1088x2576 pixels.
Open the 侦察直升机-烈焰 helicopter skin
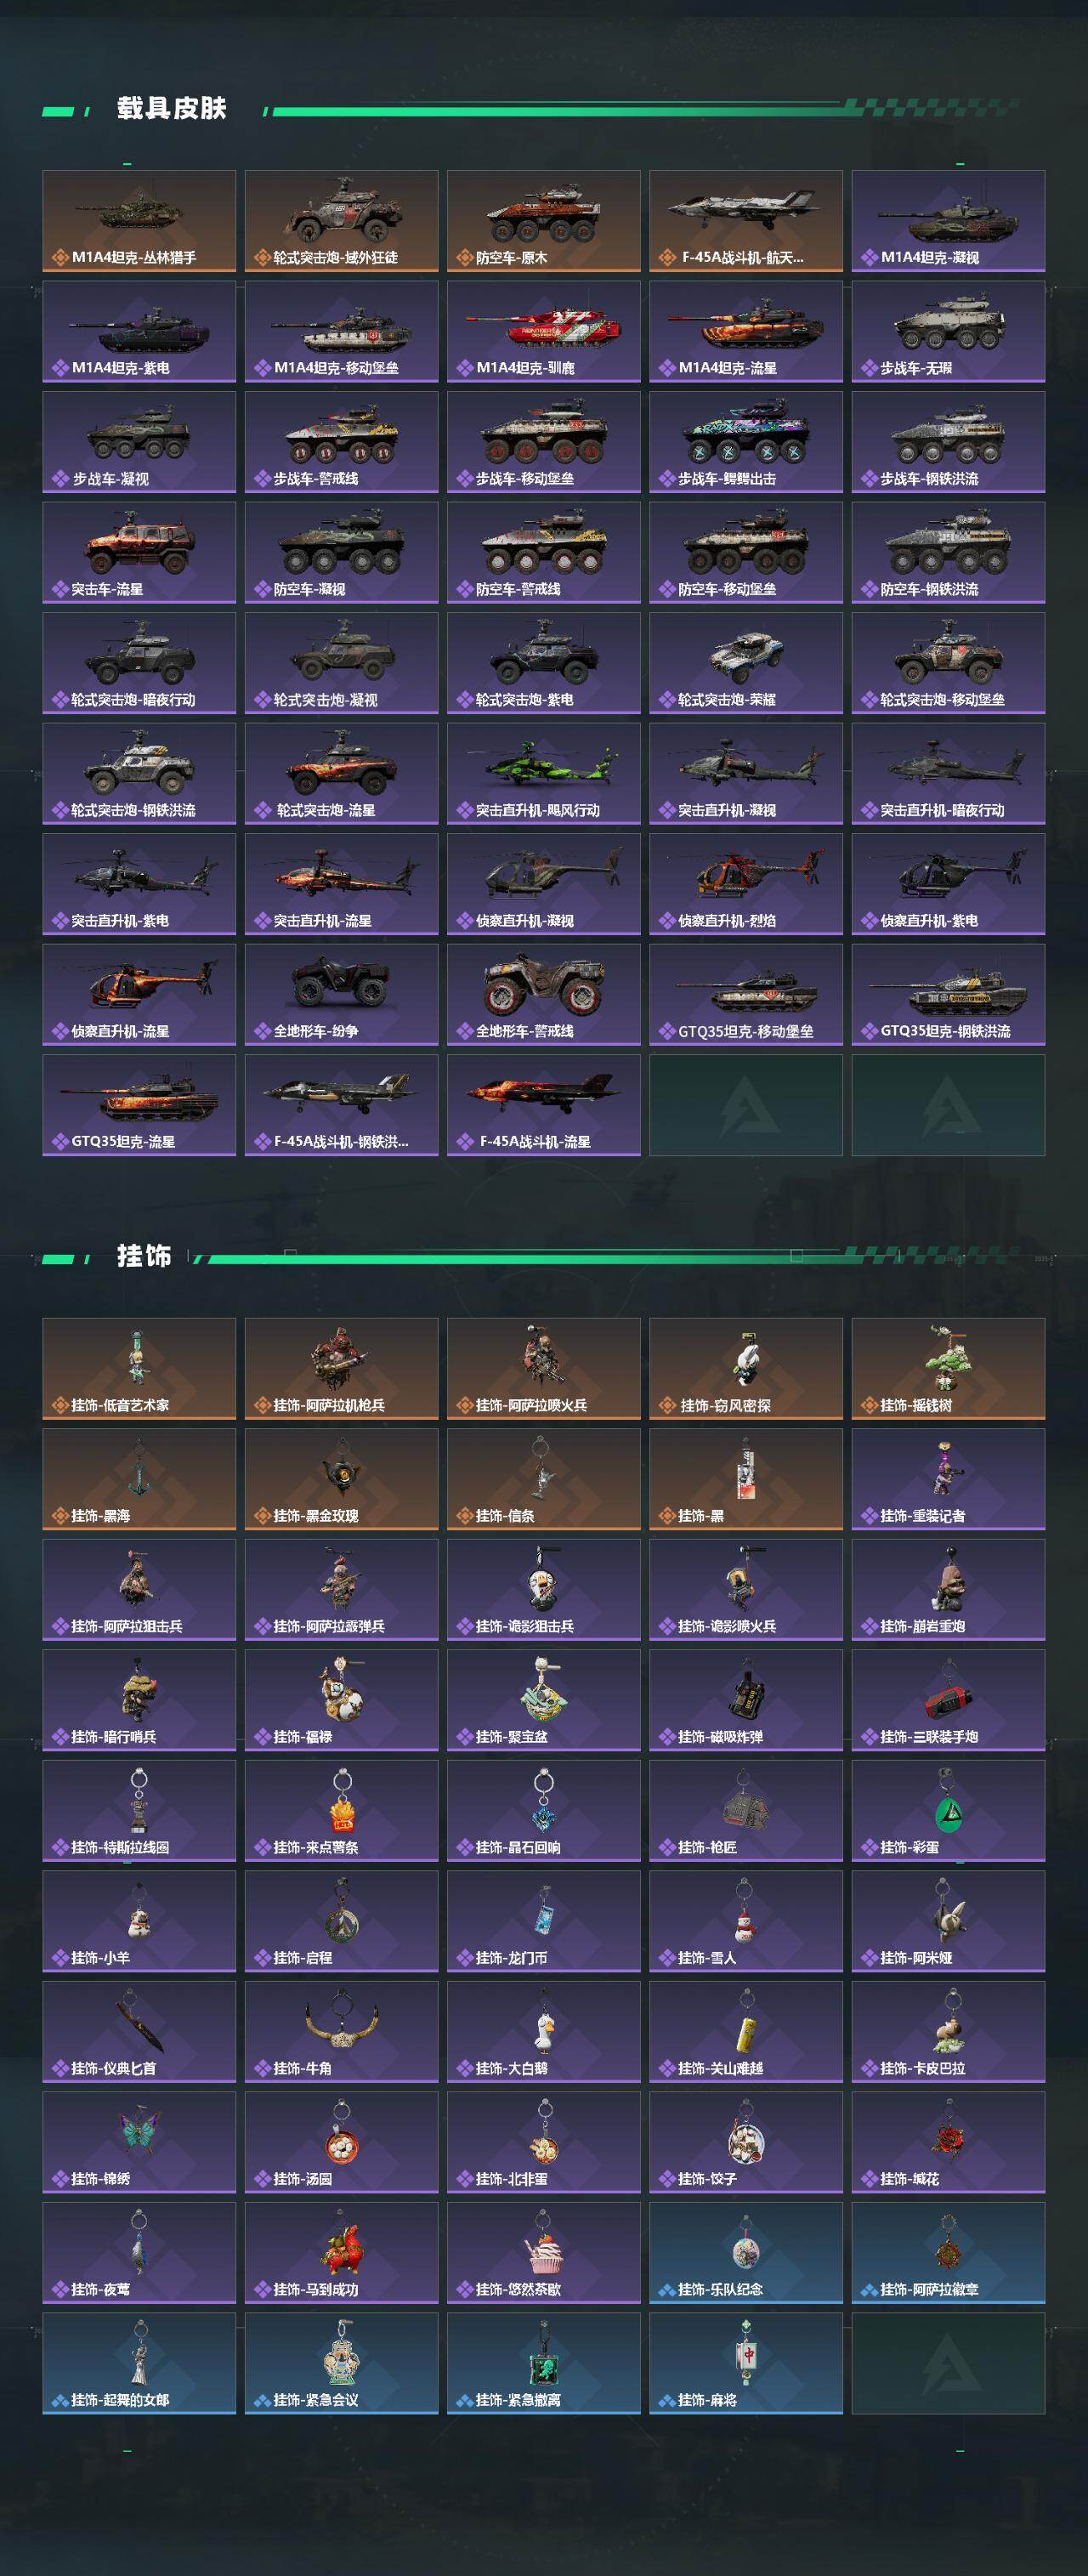(746, 884)
